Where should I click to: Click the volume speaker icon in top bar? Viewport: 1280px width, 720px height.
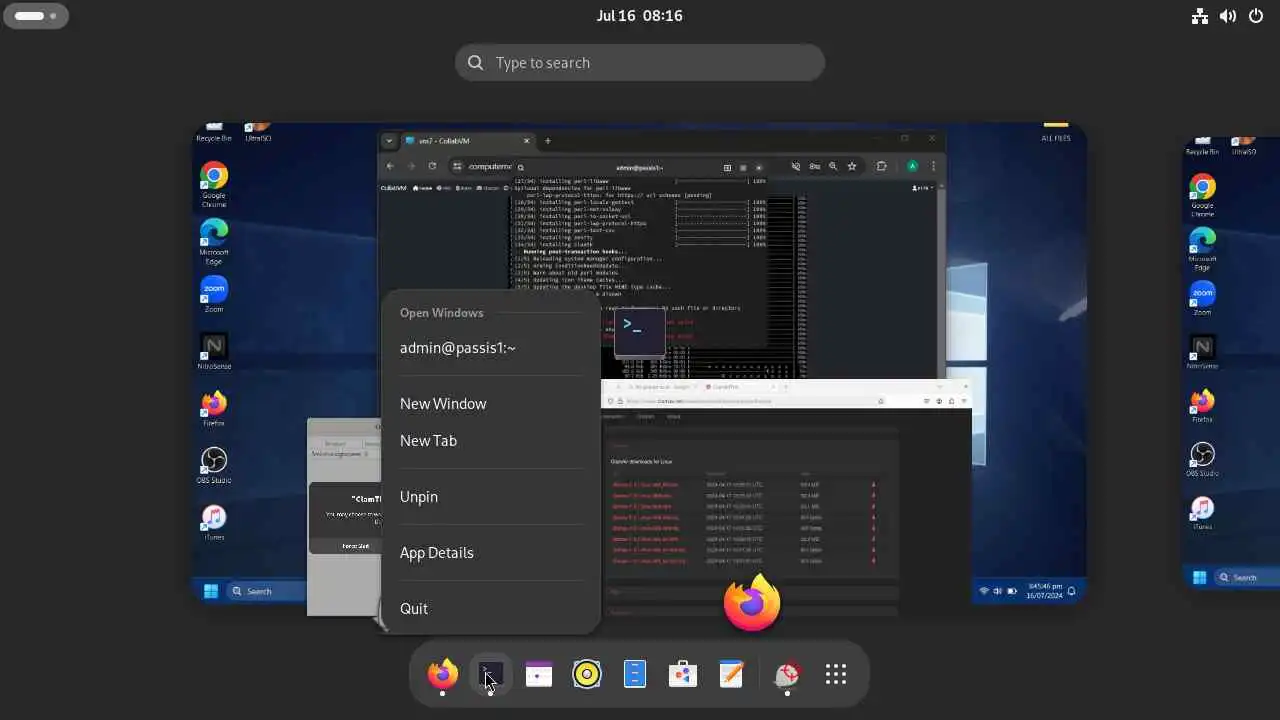click(x=1228, y=16)
